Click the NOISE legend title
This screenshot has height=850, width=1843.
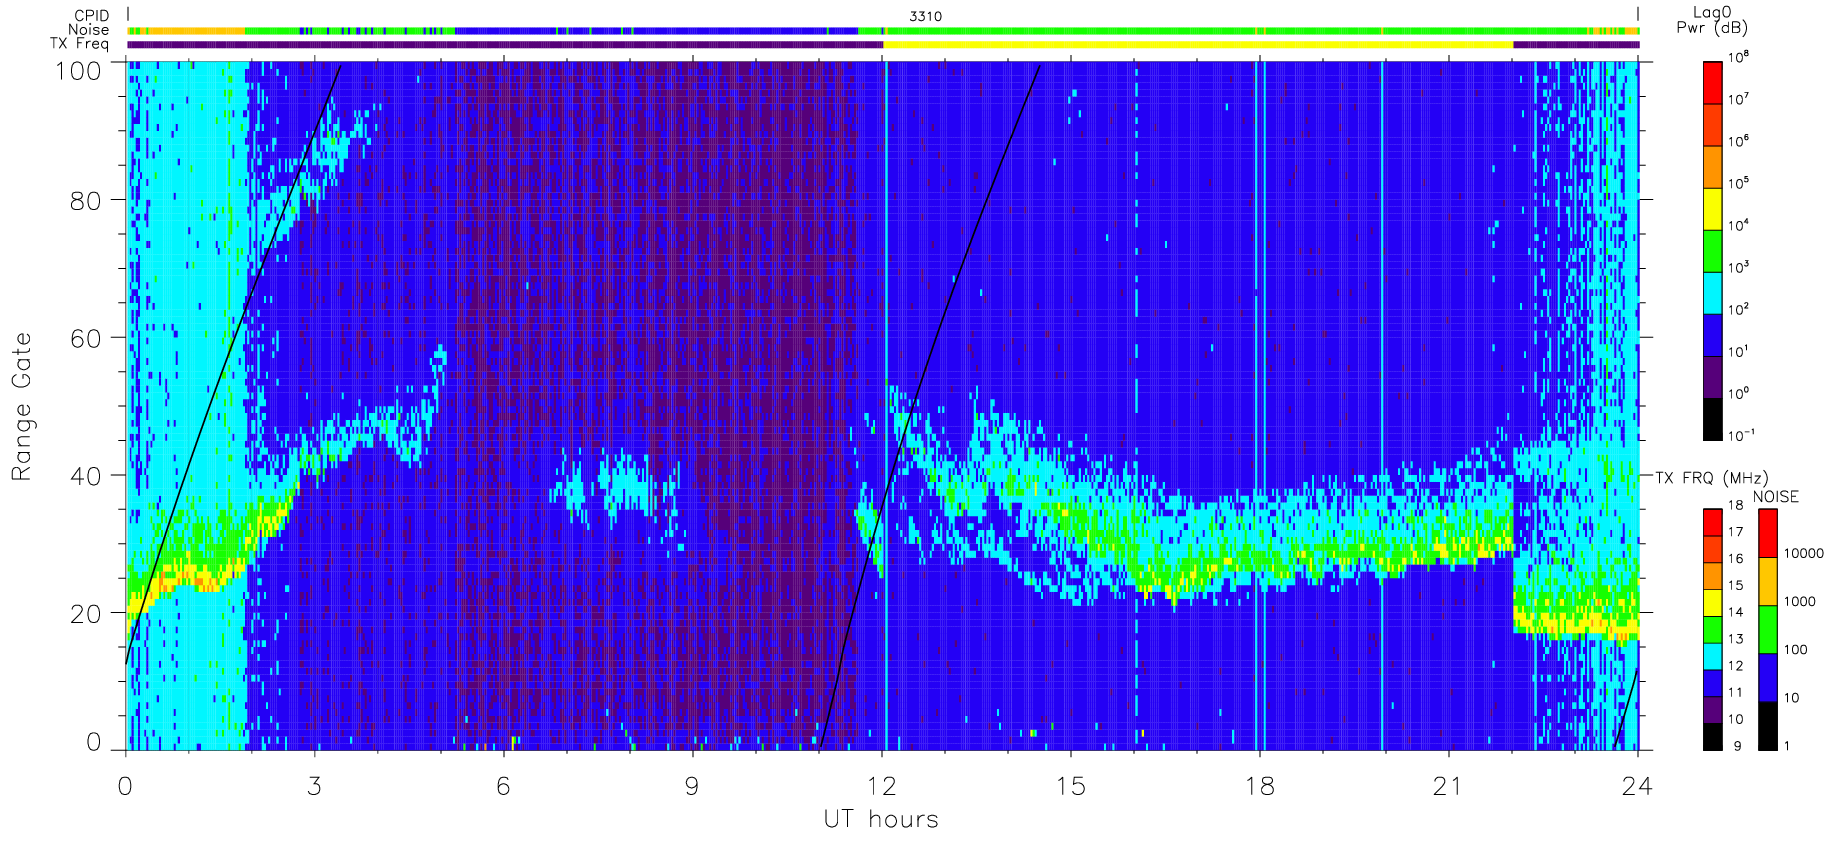pos(1775,497)
